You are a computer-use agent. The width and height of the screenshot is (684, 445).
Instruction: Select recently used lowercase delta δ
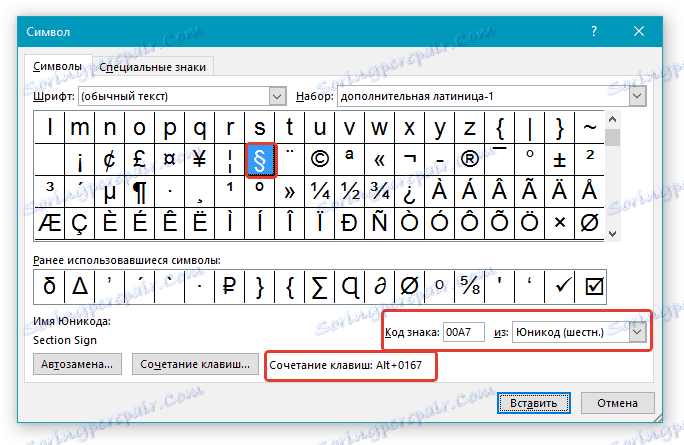pos(49,287)
